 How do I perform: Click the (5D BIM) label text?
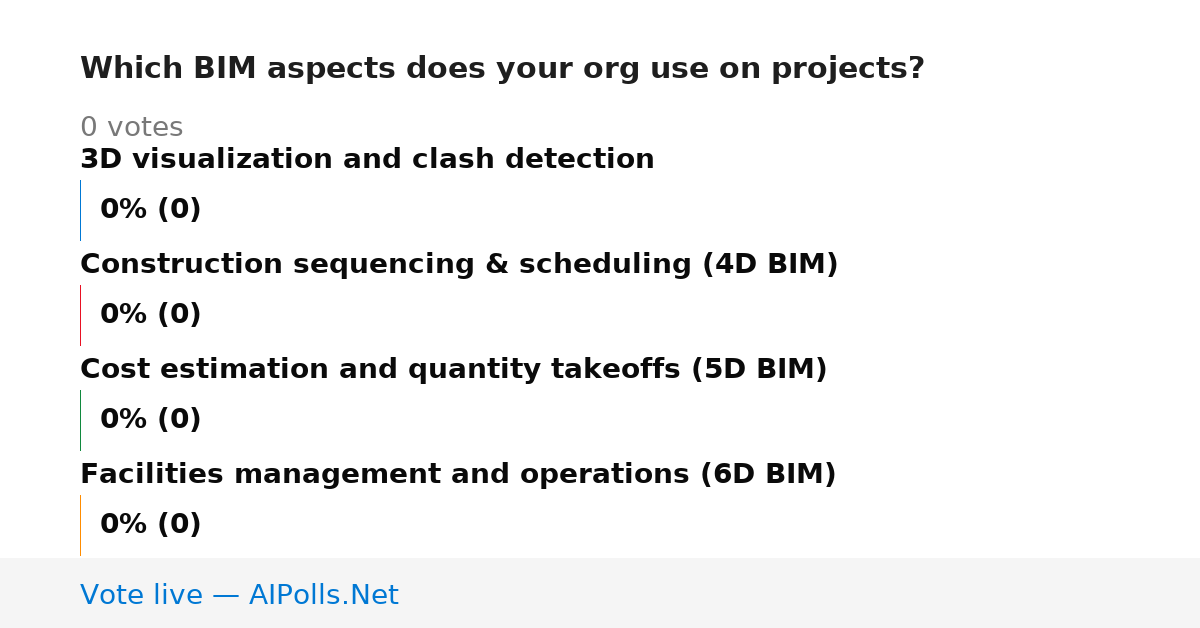(x=759, y=370)
